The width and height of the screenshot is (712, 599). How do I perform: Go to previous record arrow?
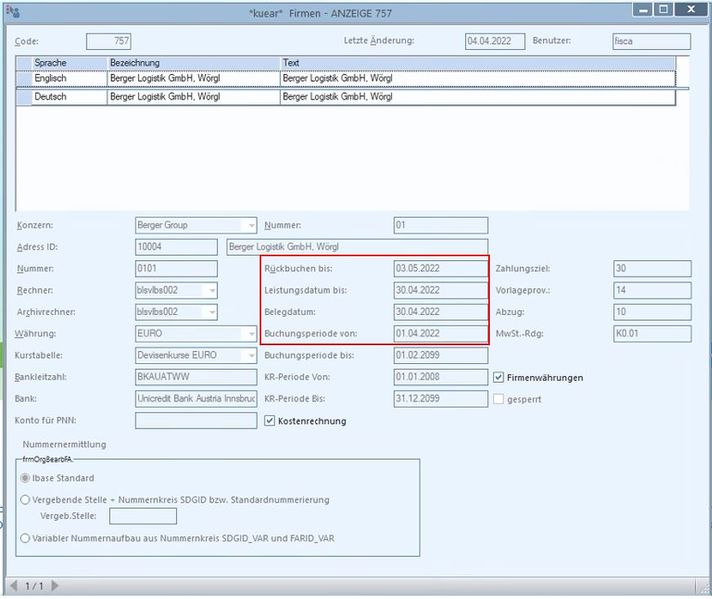coord(14,585)
